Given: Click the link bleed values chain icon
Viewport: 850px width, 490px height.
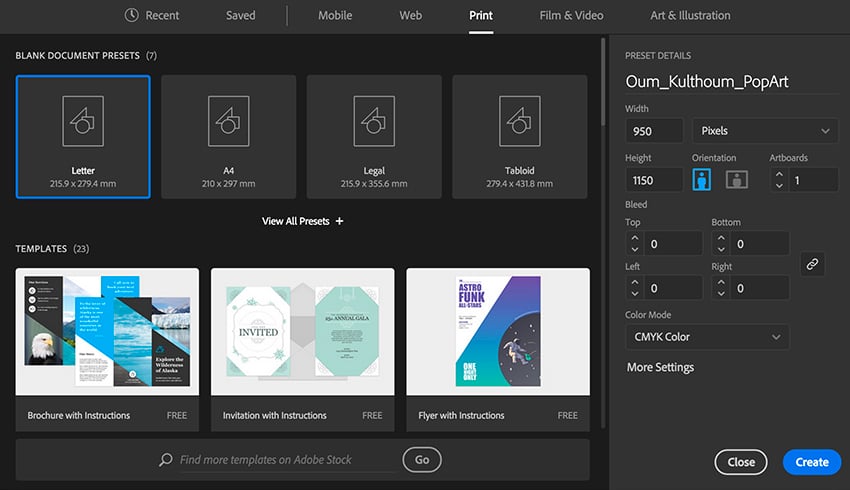Looking at the screenshot, I should (812, 264).
